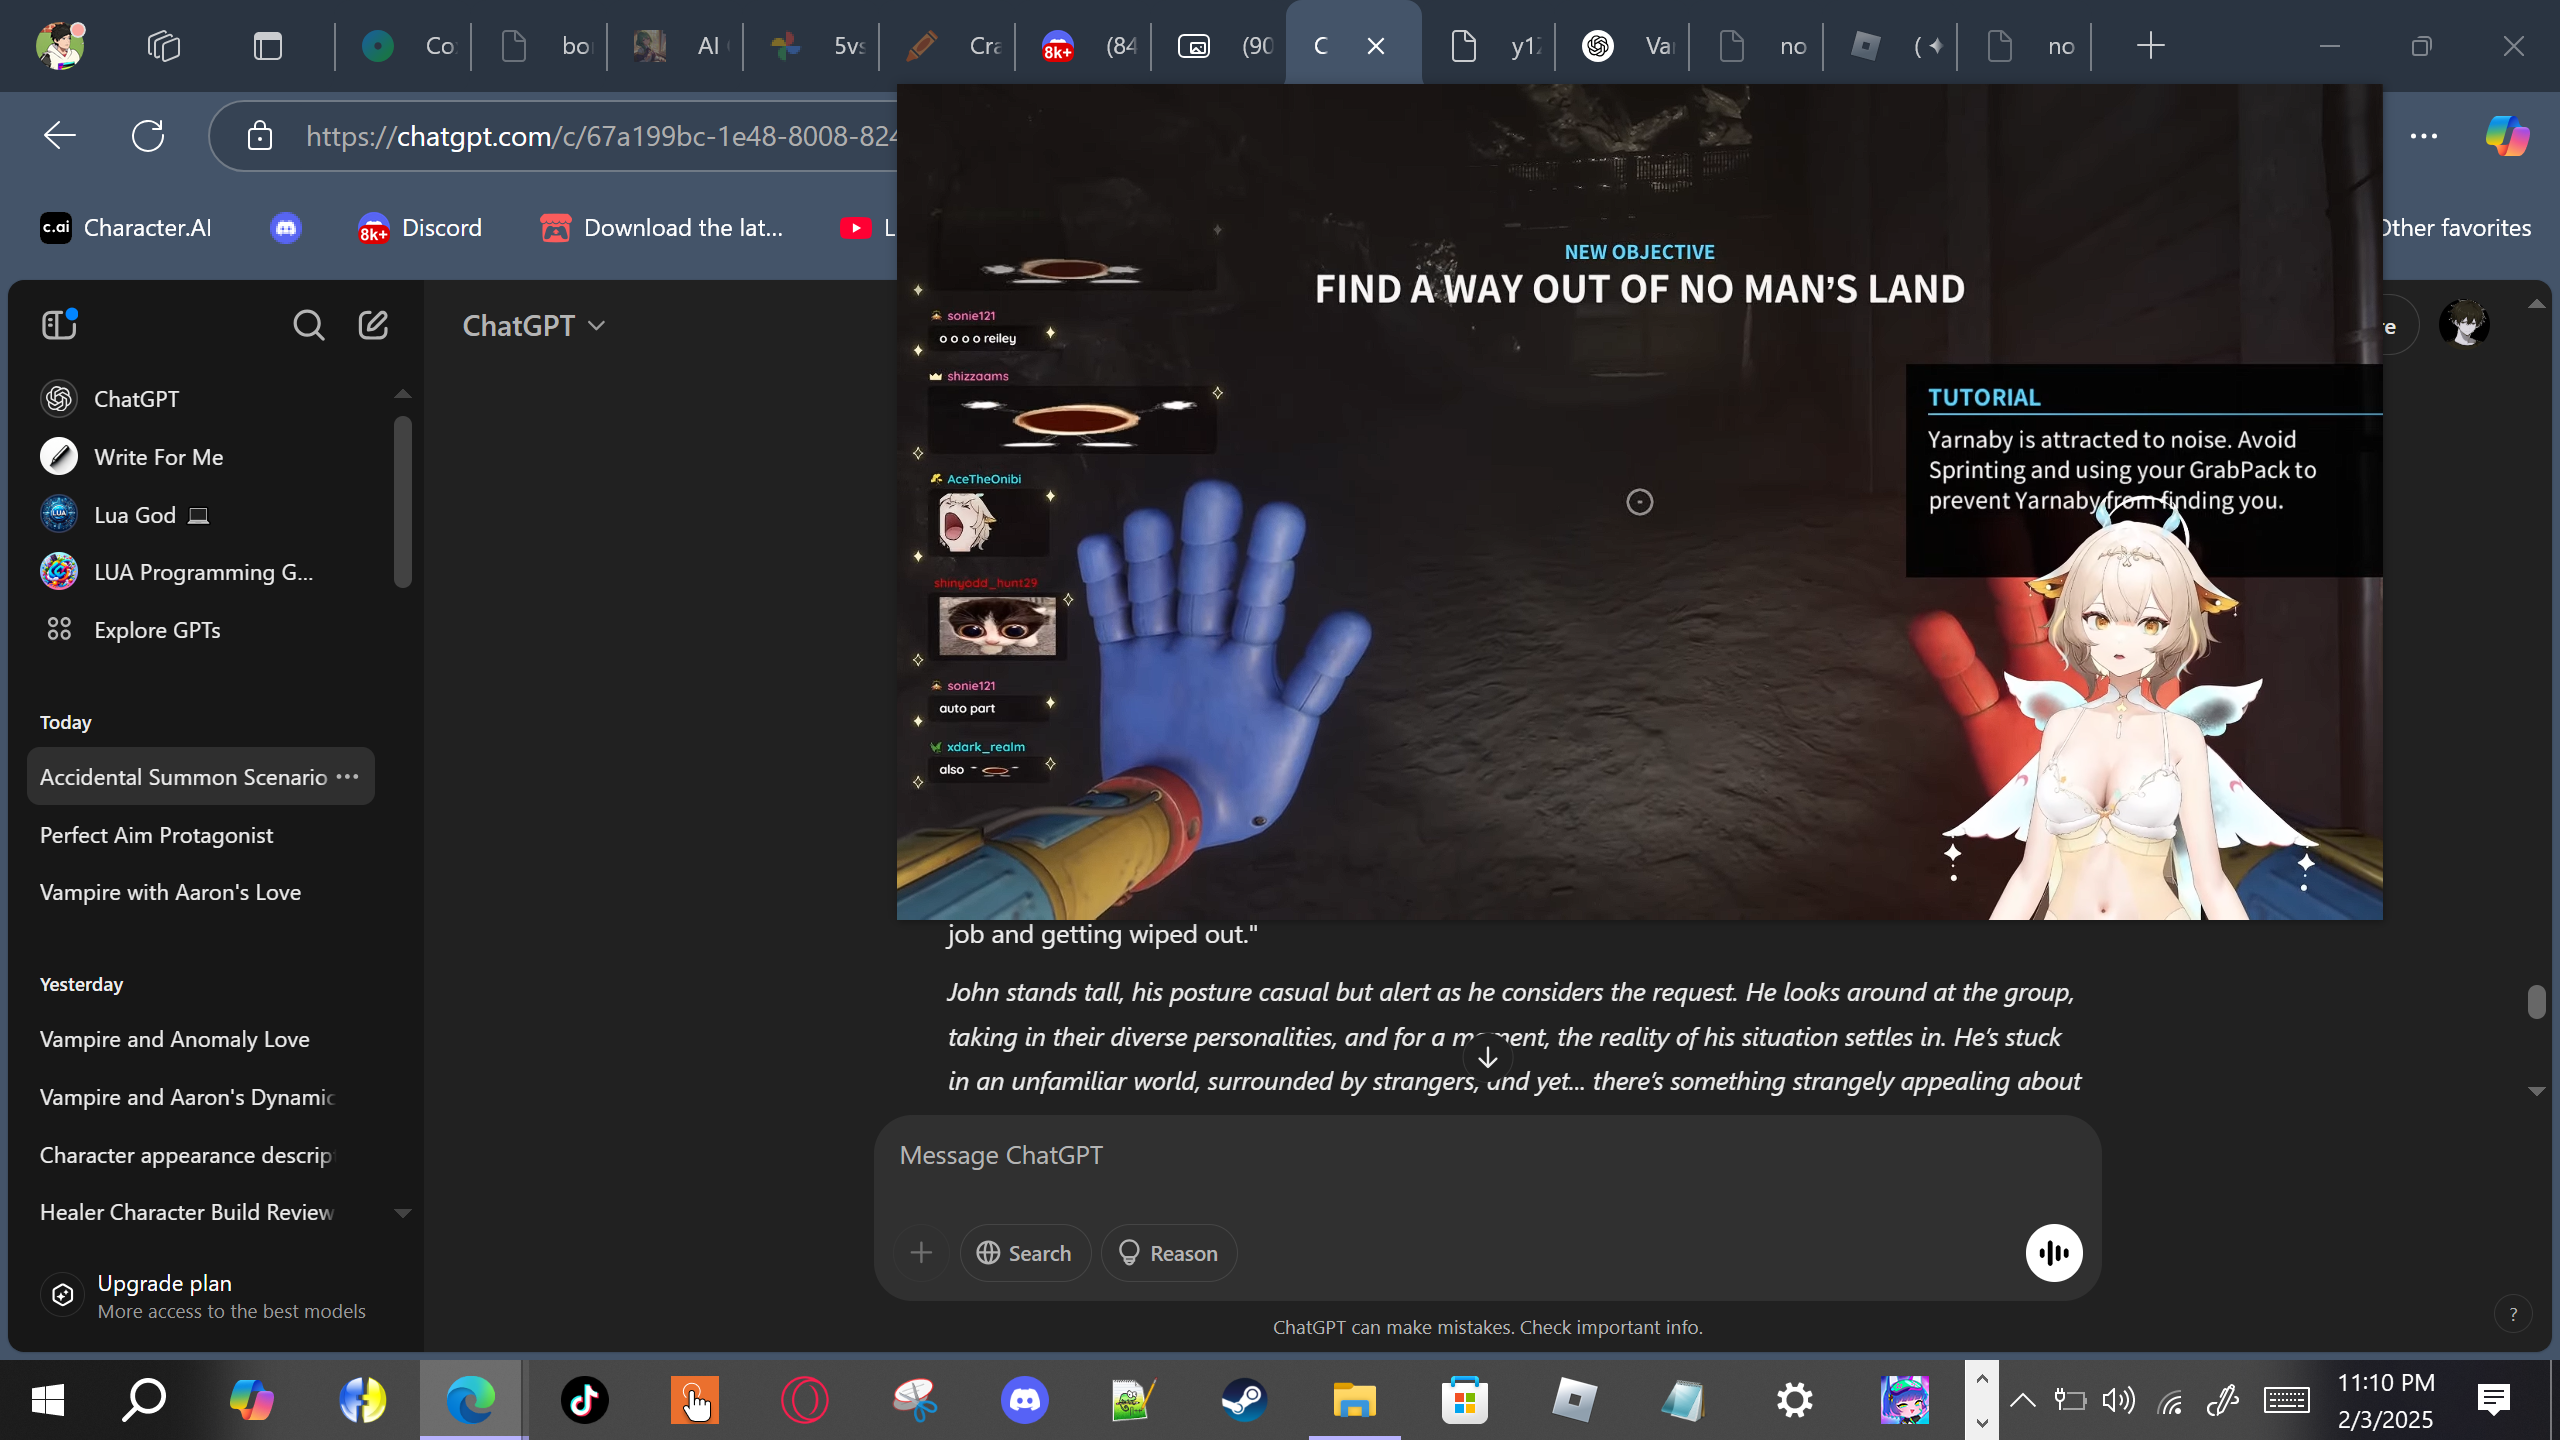Open options for Accidental Summon Scenario chat
Image resolution: width=2560 pixels, height=1440 pixels.
tap(347, 777)
